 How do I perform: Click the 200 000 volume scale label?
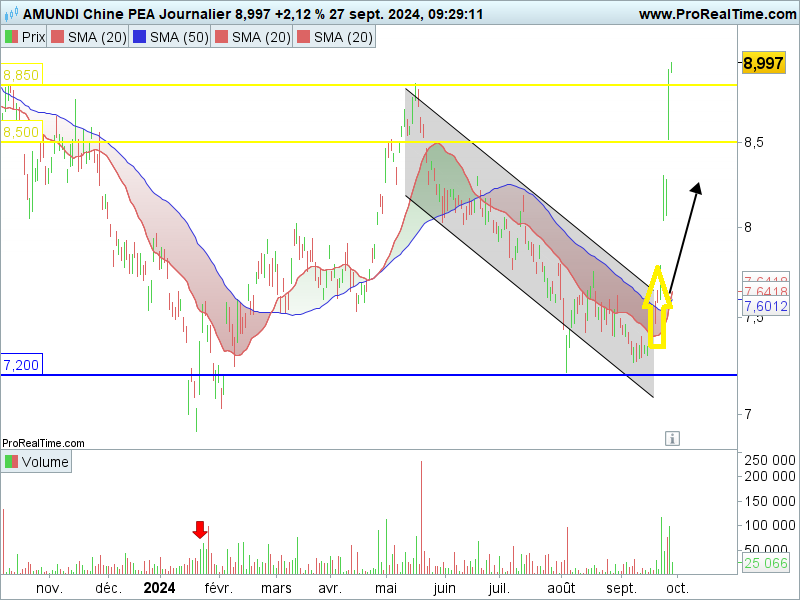click(x=770, y=476)
